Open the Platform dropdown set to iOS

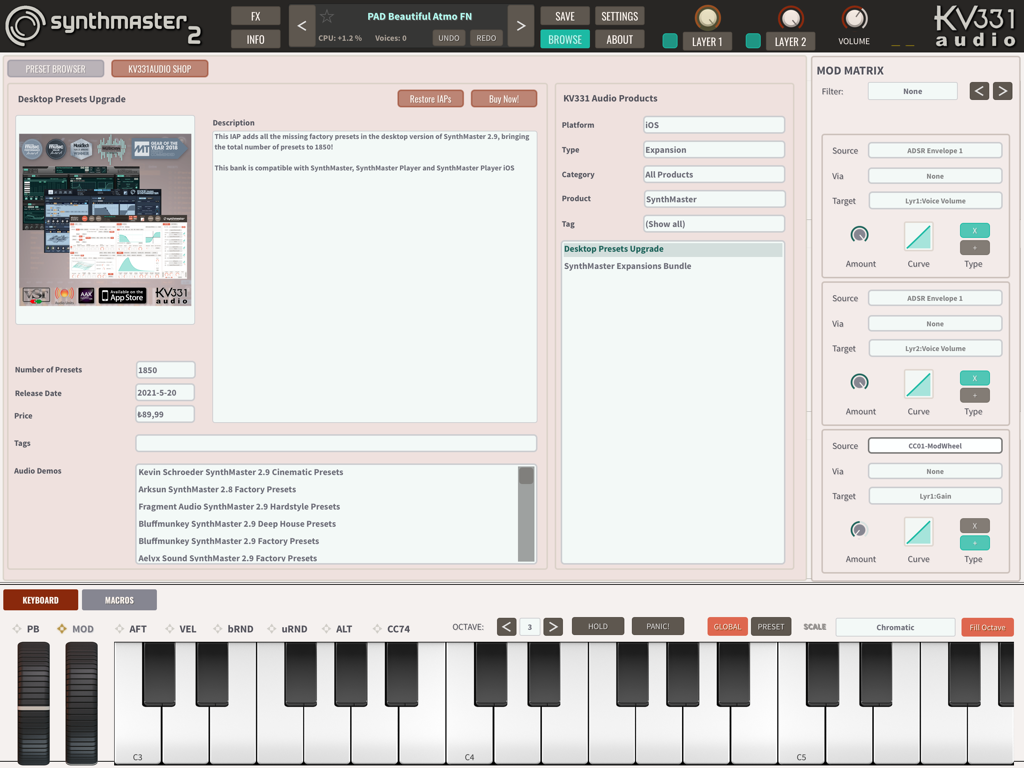point(713,125)
